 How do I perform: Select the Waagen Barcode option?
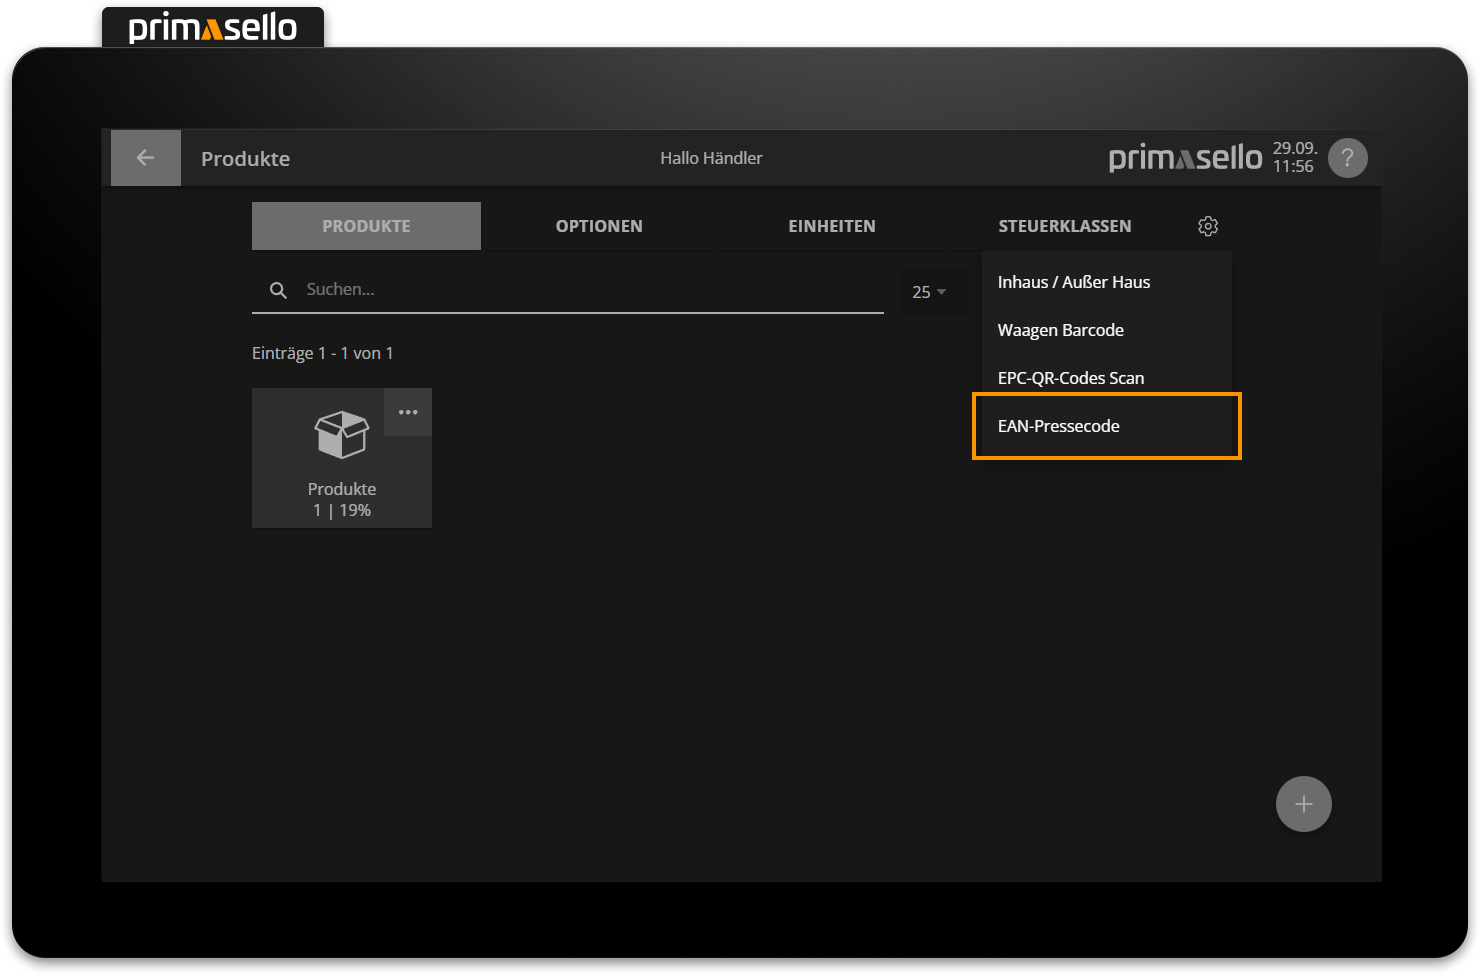coord(1060,330)
